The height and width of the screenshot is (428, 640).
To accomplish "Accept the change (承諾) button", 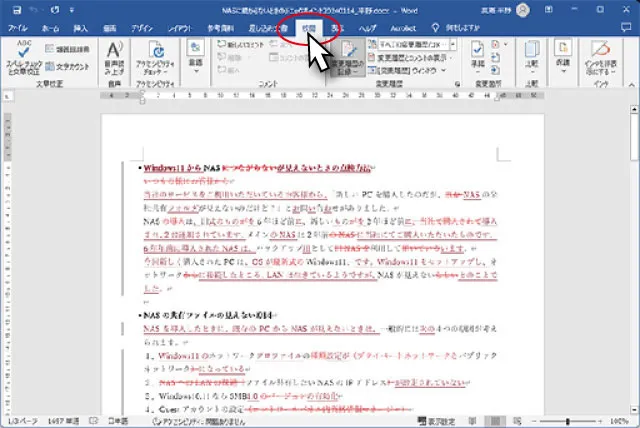I will point(478,58).
